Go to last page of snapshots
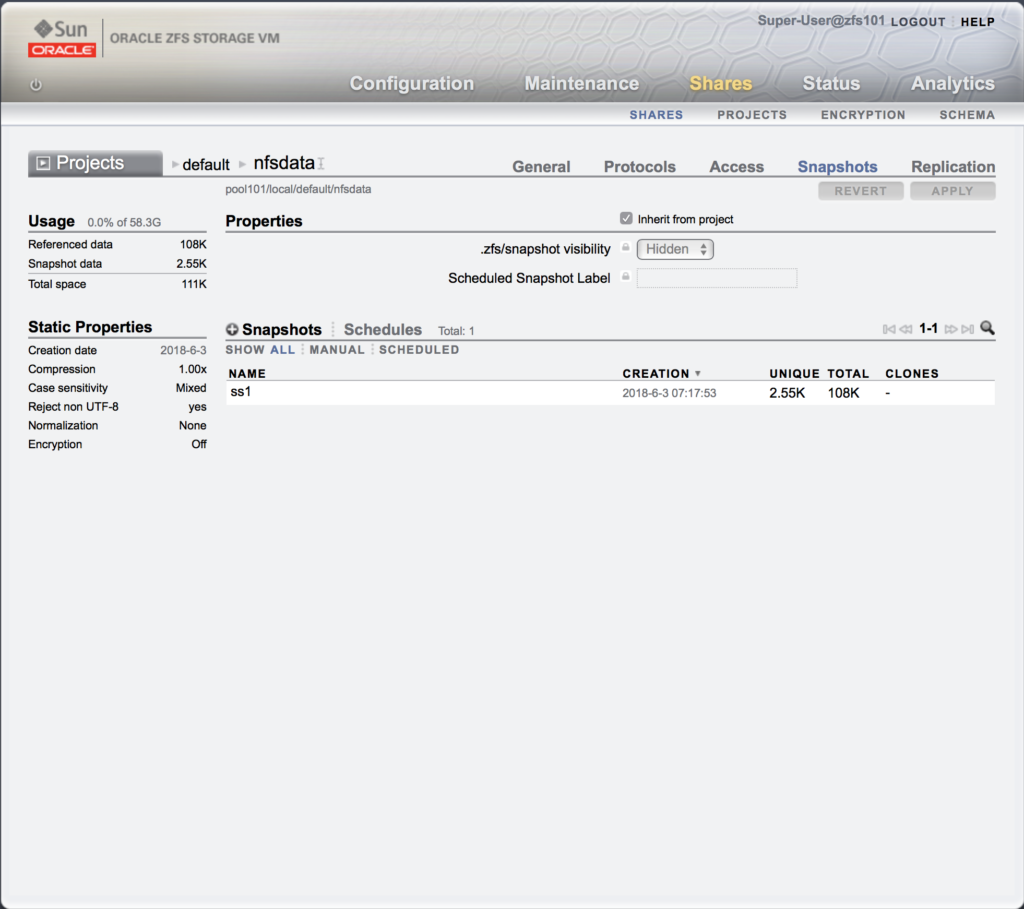Screen dimensions: 1024x909 [967, 329]
